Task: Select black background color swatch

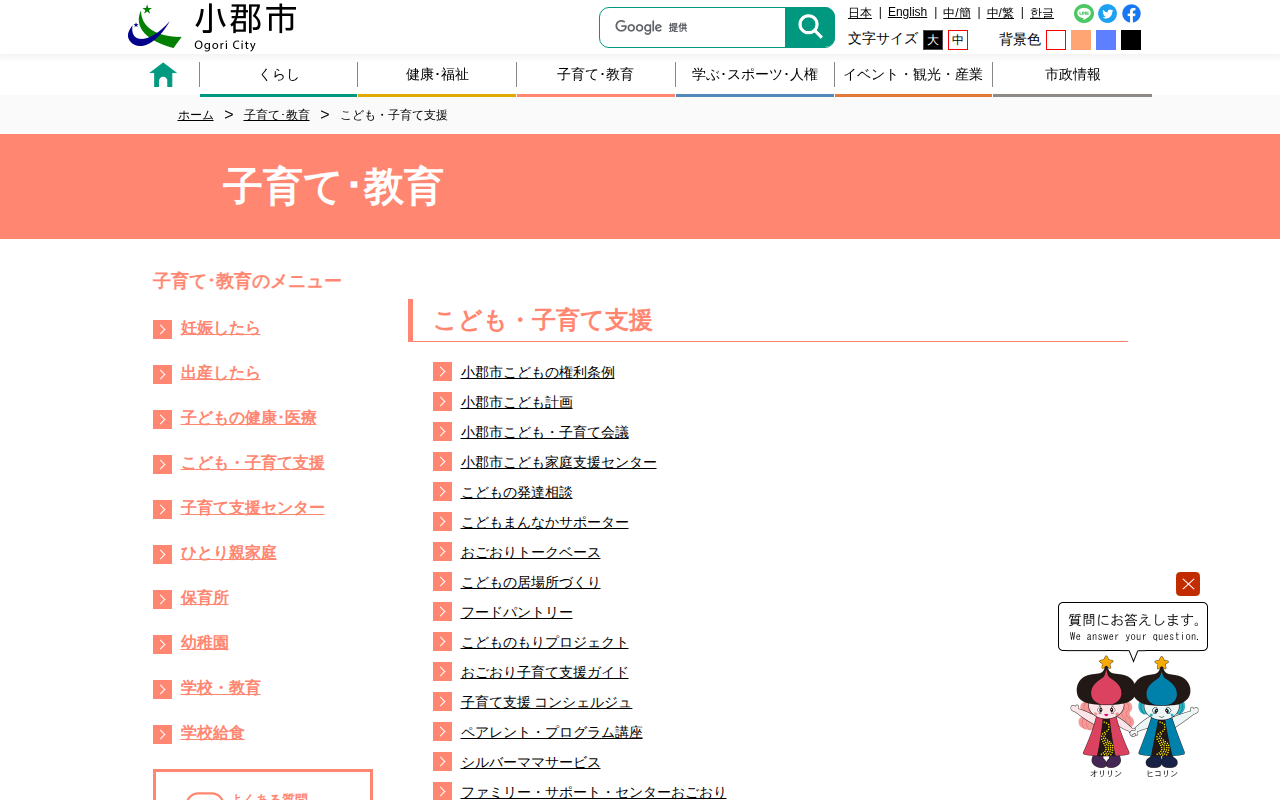Action: pos(1131,40)
